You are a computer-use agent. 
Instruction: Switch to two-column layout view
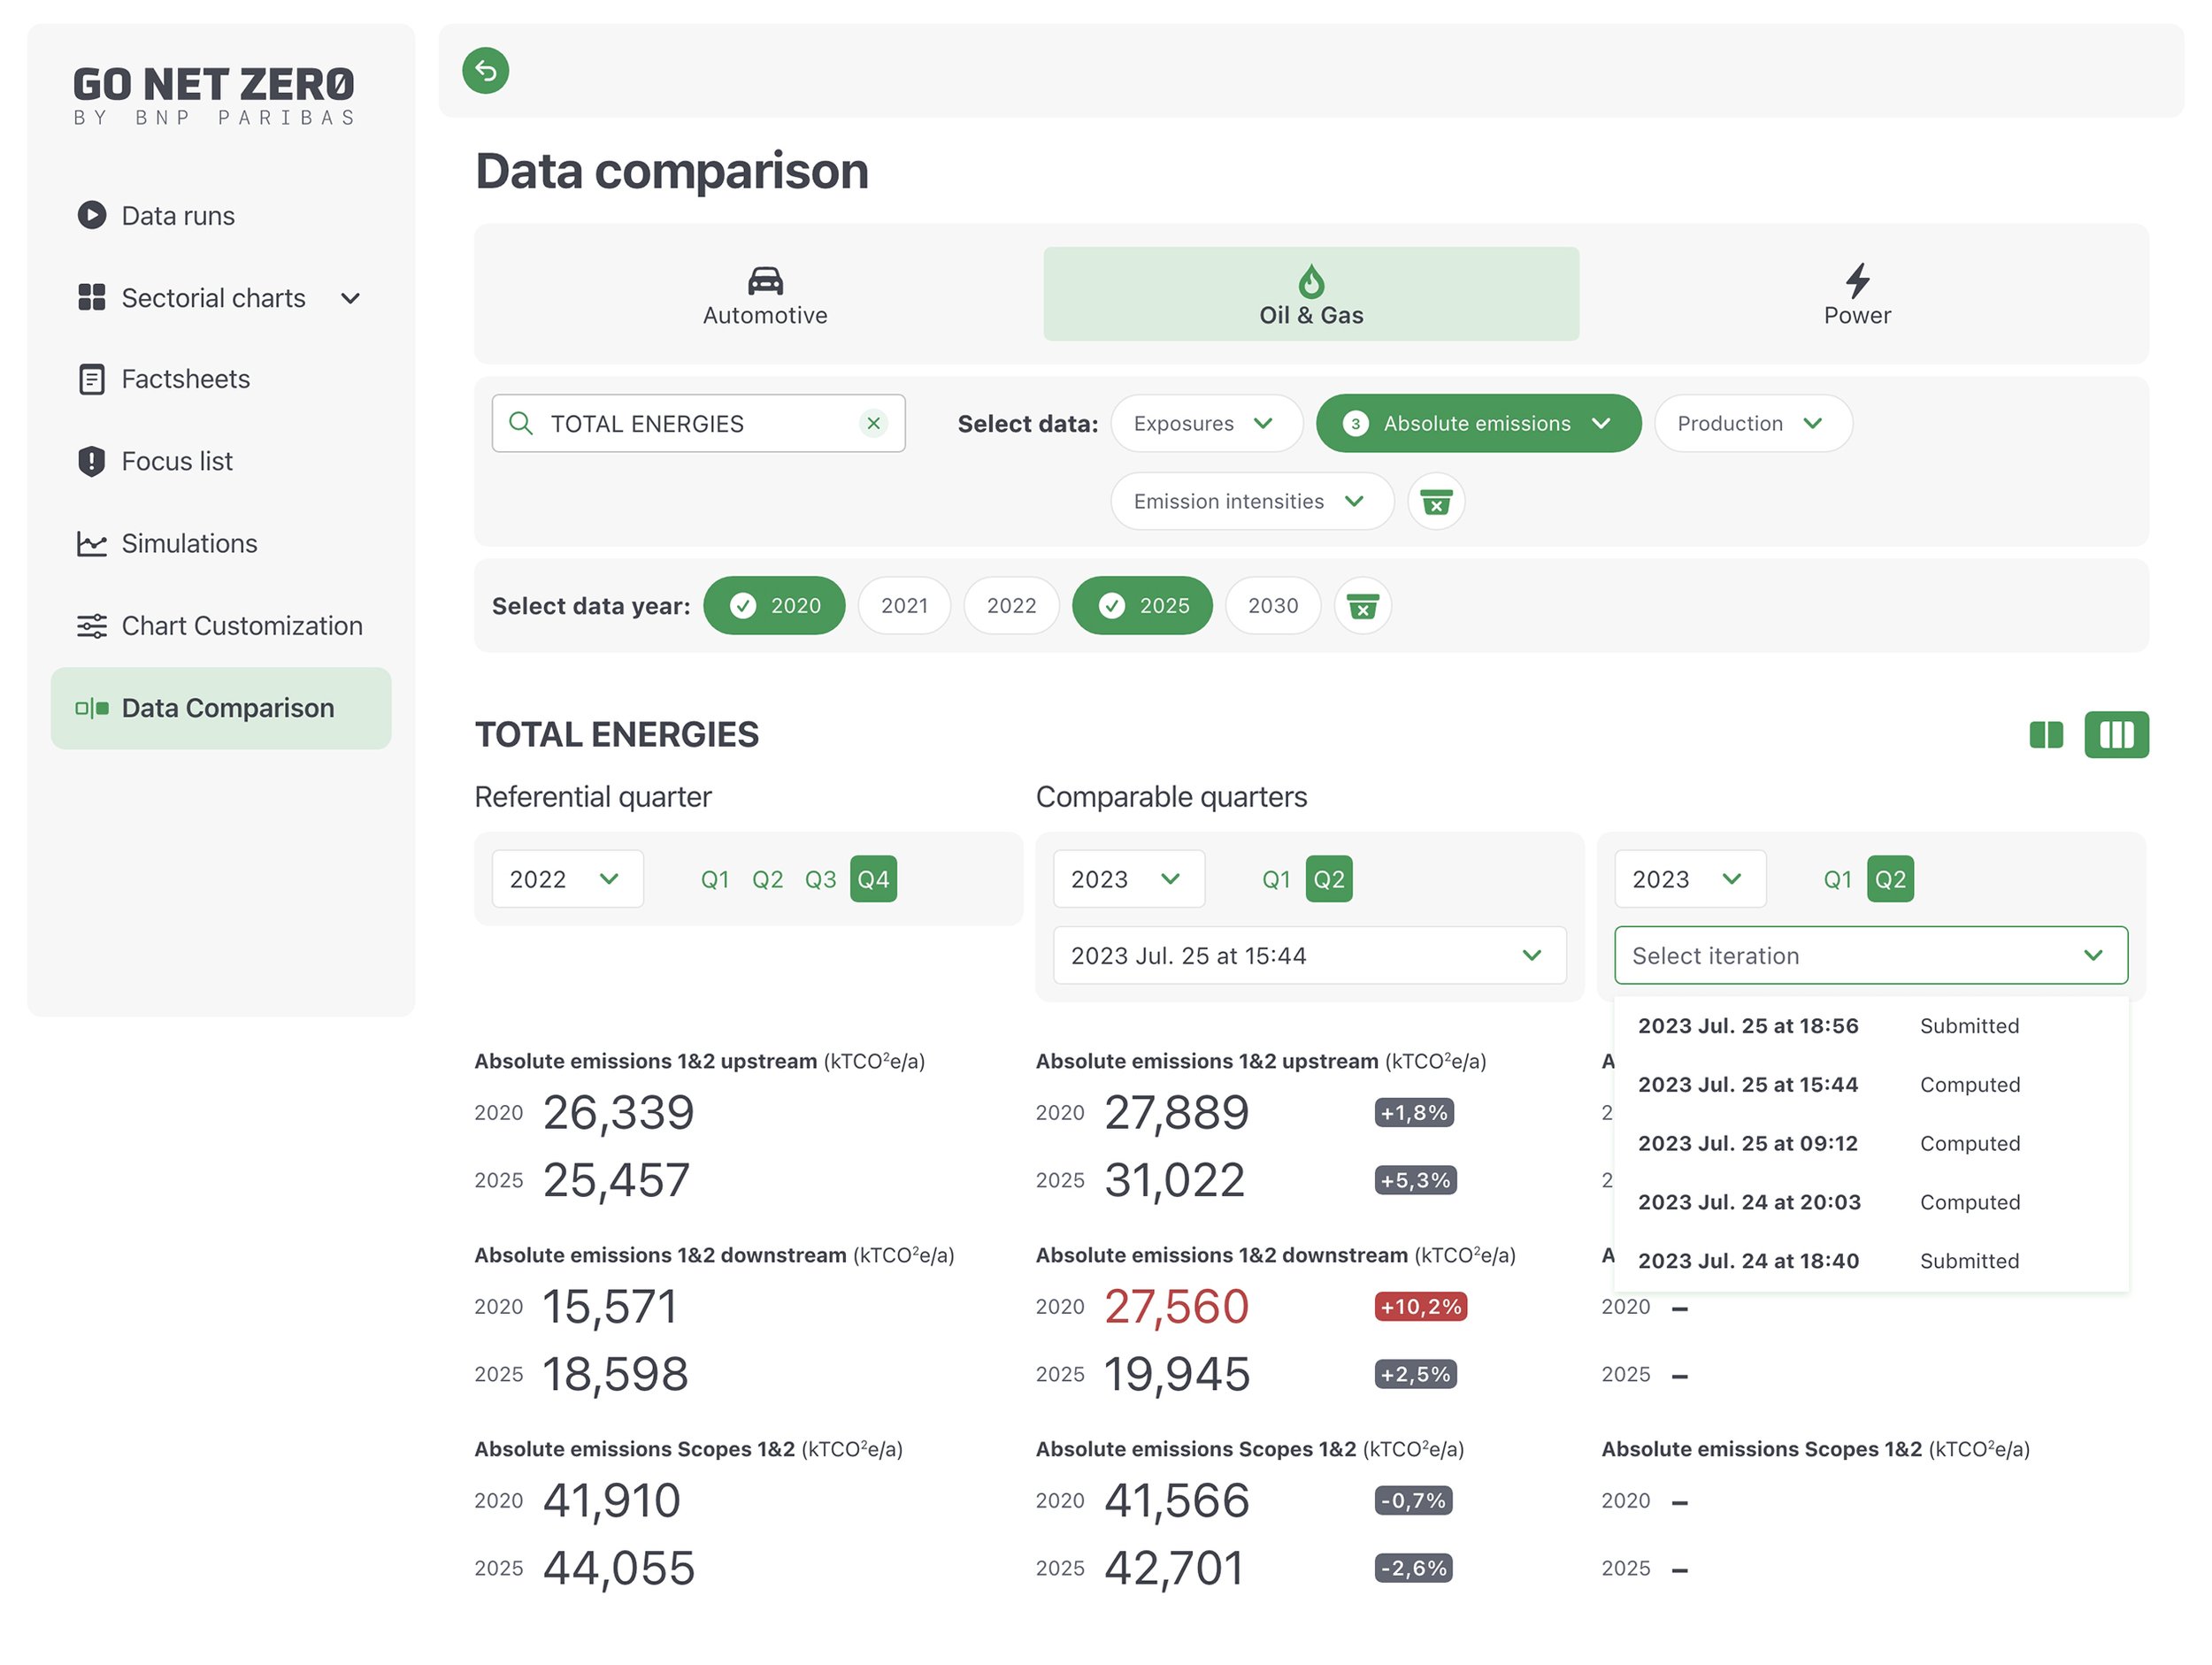[2046, 735]
